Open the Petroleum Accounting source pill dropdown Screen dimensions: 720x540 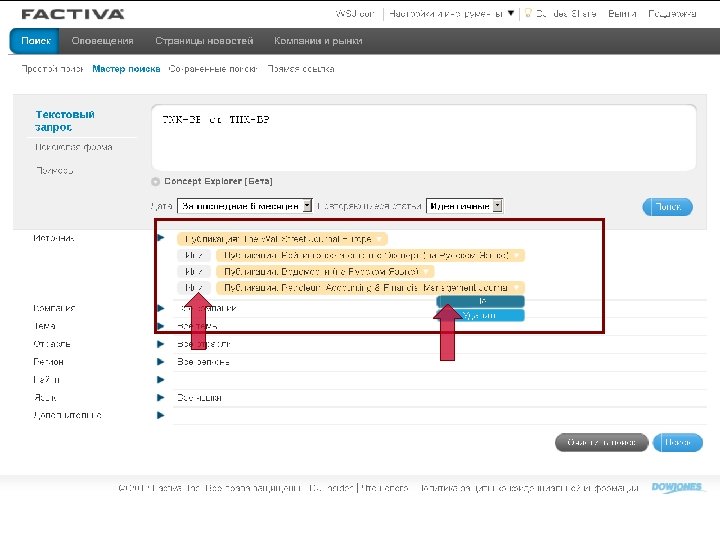click(x=517, y=288)
